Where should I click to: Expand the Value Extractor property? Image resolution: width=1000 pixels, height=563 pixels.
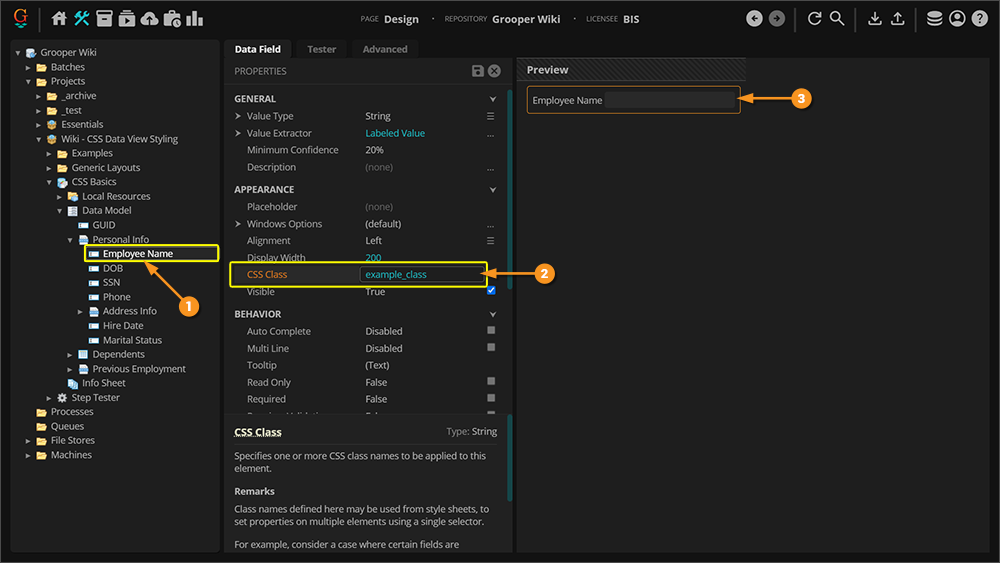(x=238, y=133)
